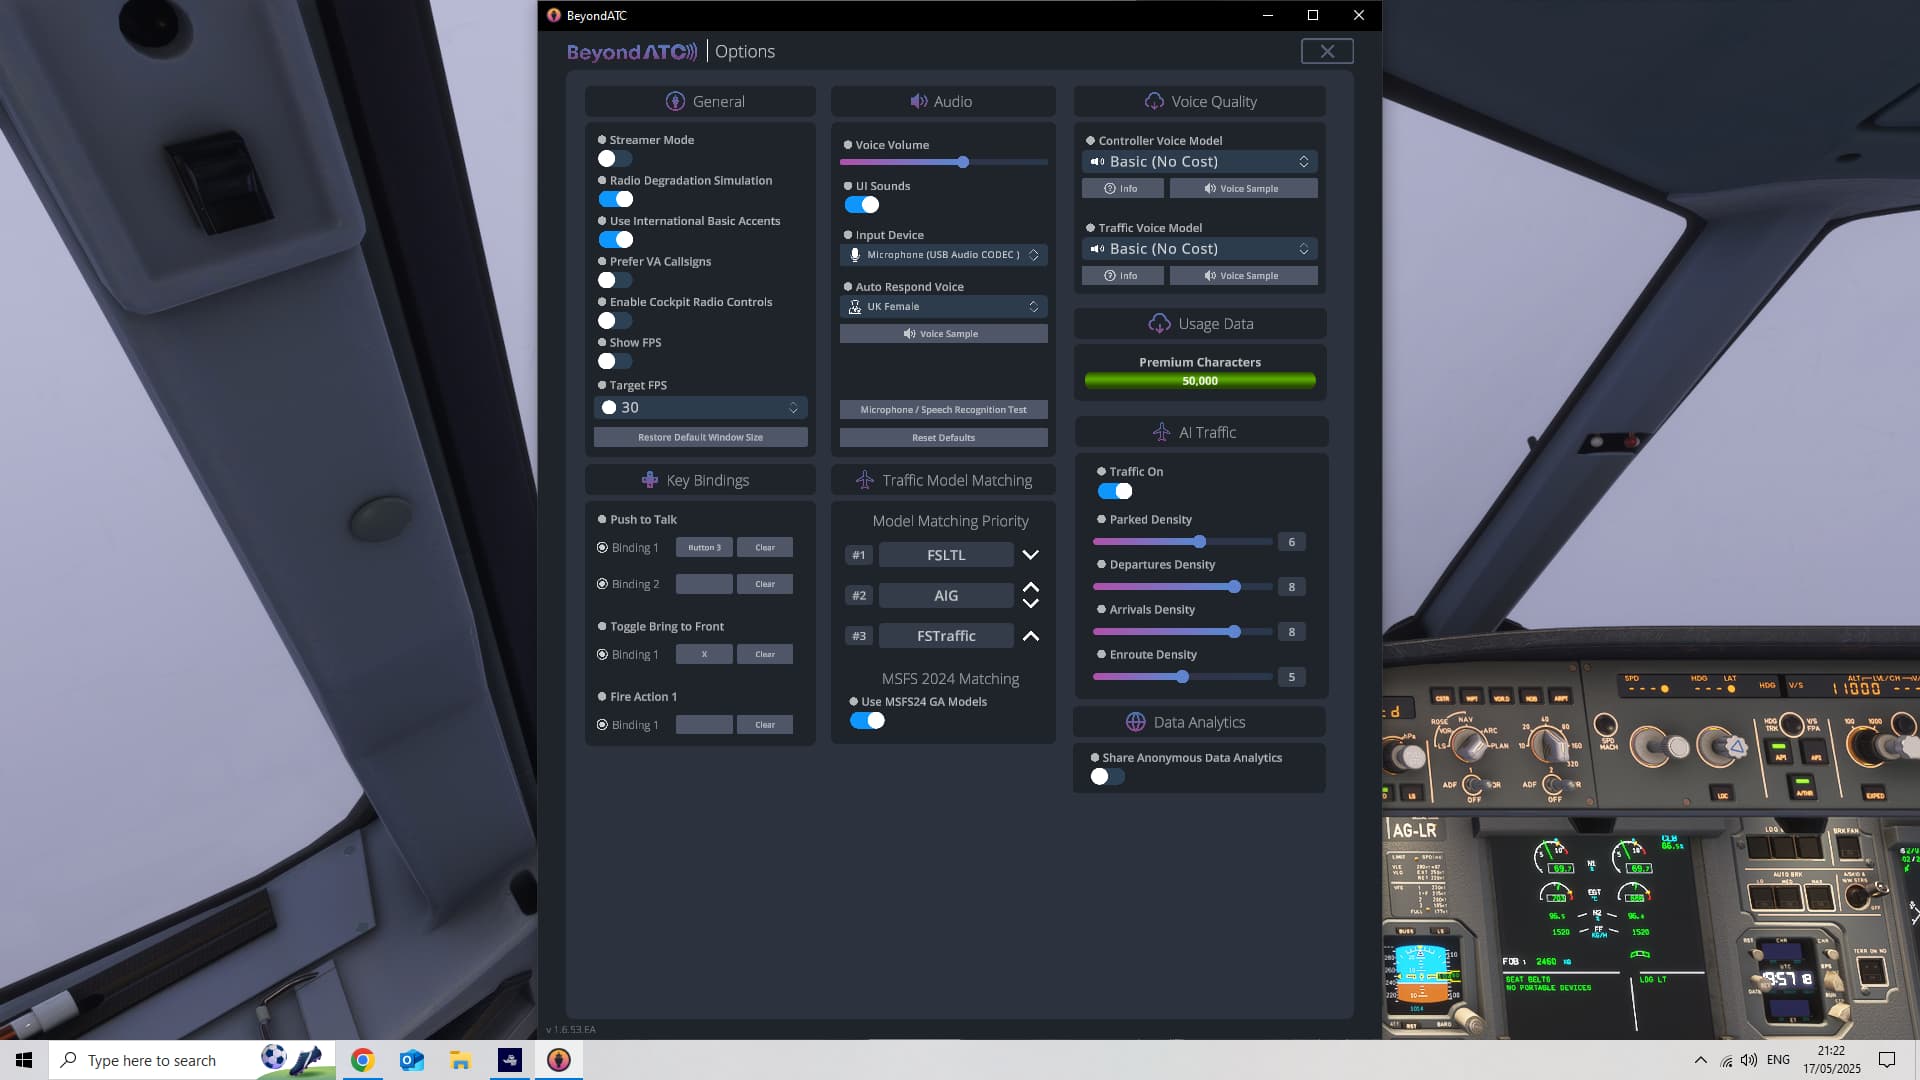Open Microphone / Speech Recognition Test
The width and height of the screenshot is (1920, 1080).
pyautogui.click(x=943, y=410)
